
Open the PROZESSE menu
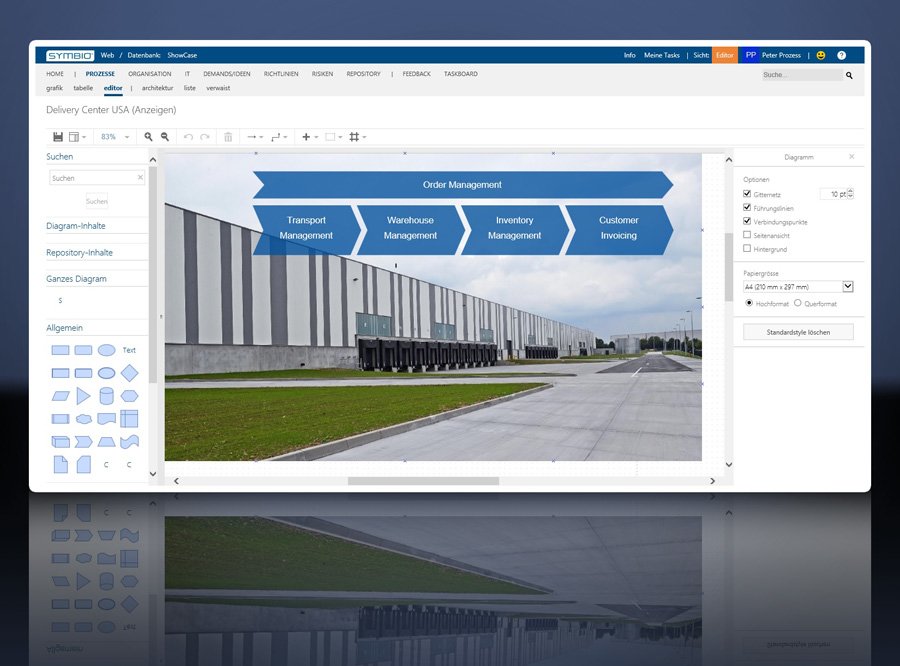[x=100, y=73]
